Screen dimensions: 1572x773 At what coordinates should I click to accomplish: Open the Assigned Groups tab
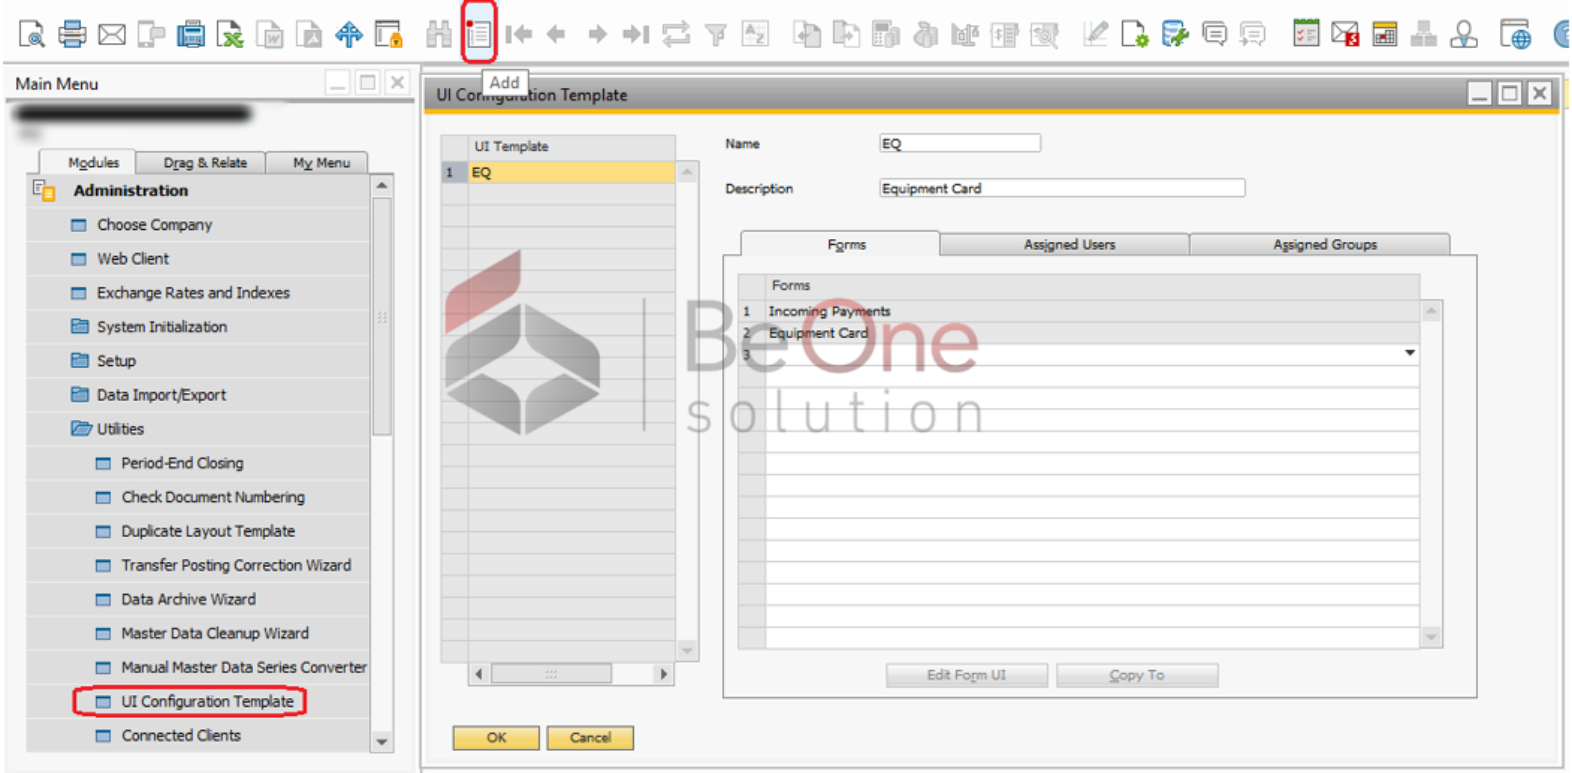click(1324, 244)
